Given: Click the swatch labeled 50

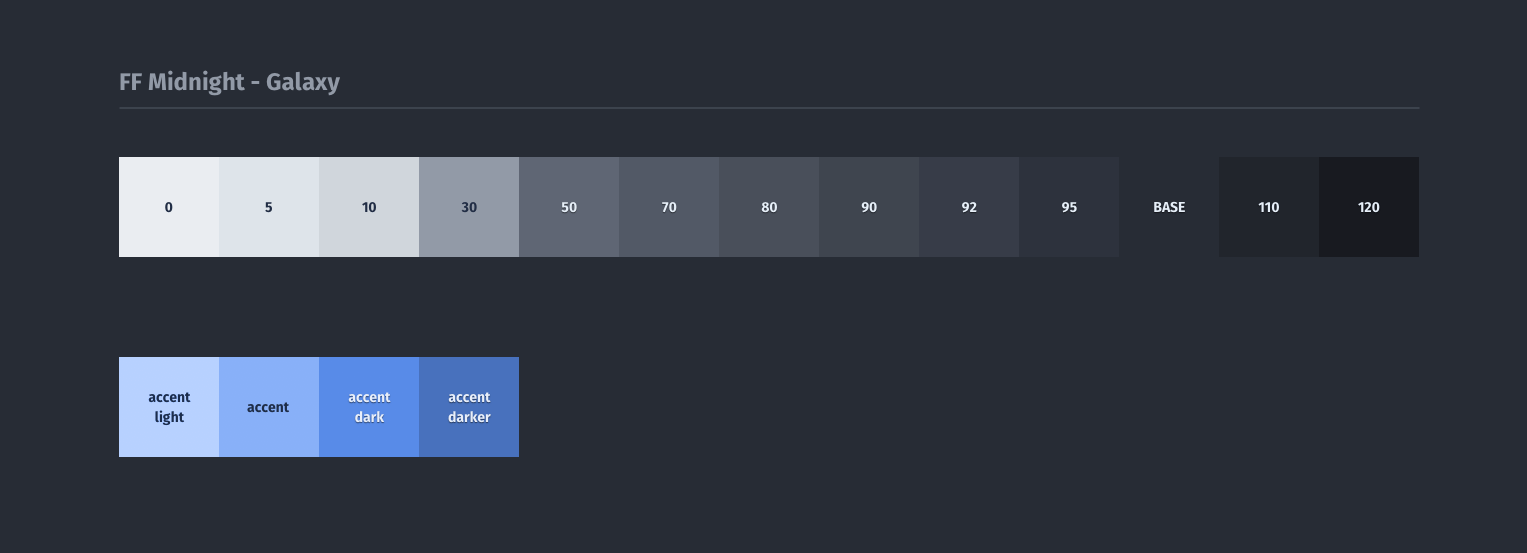Looking at the screenshot, I should point(569,207).
